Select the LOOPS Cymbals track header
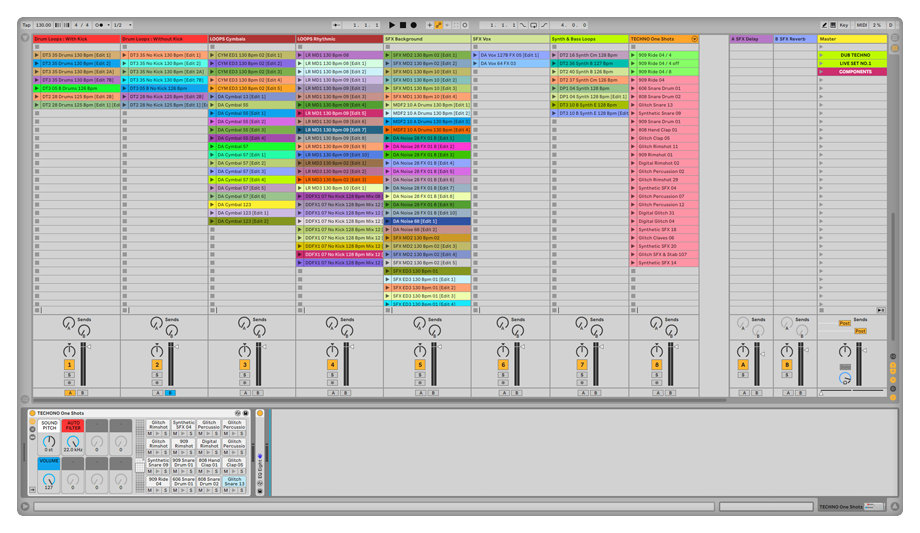 point(252,39)
